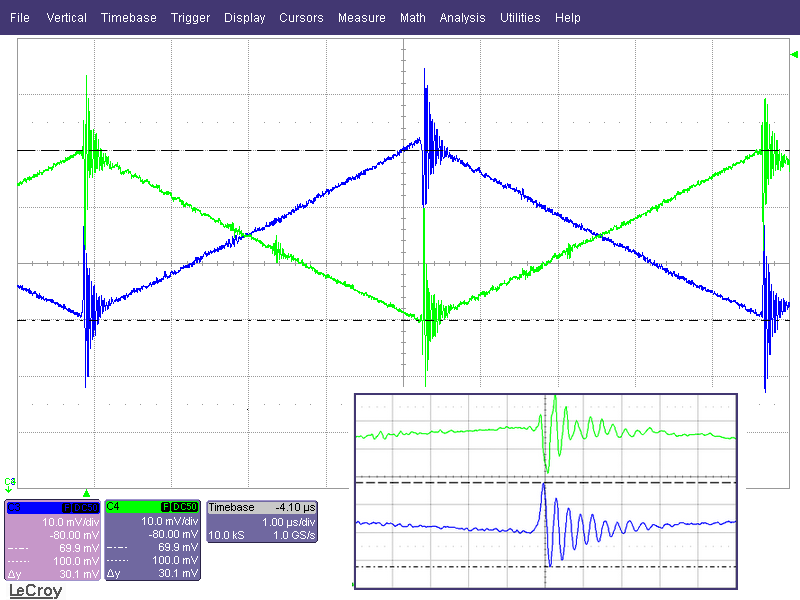Image resolution: width=800 pixels, height=600 pixels.
Task: Click the green trigger delay marker below grid
Action: [x=87, y=492]
